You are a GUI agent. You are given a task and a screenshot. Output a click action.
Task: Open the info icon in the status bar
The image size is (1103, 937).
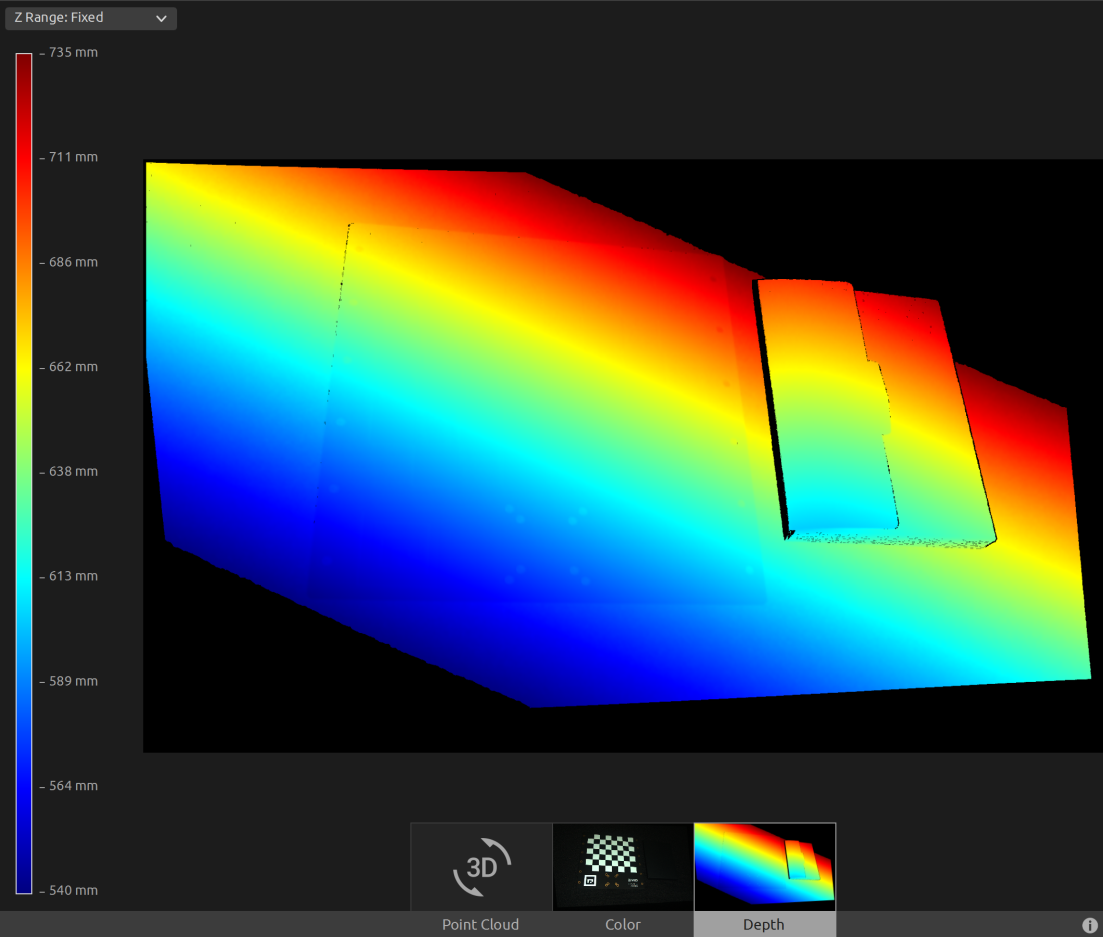(x=1090, y=925)
